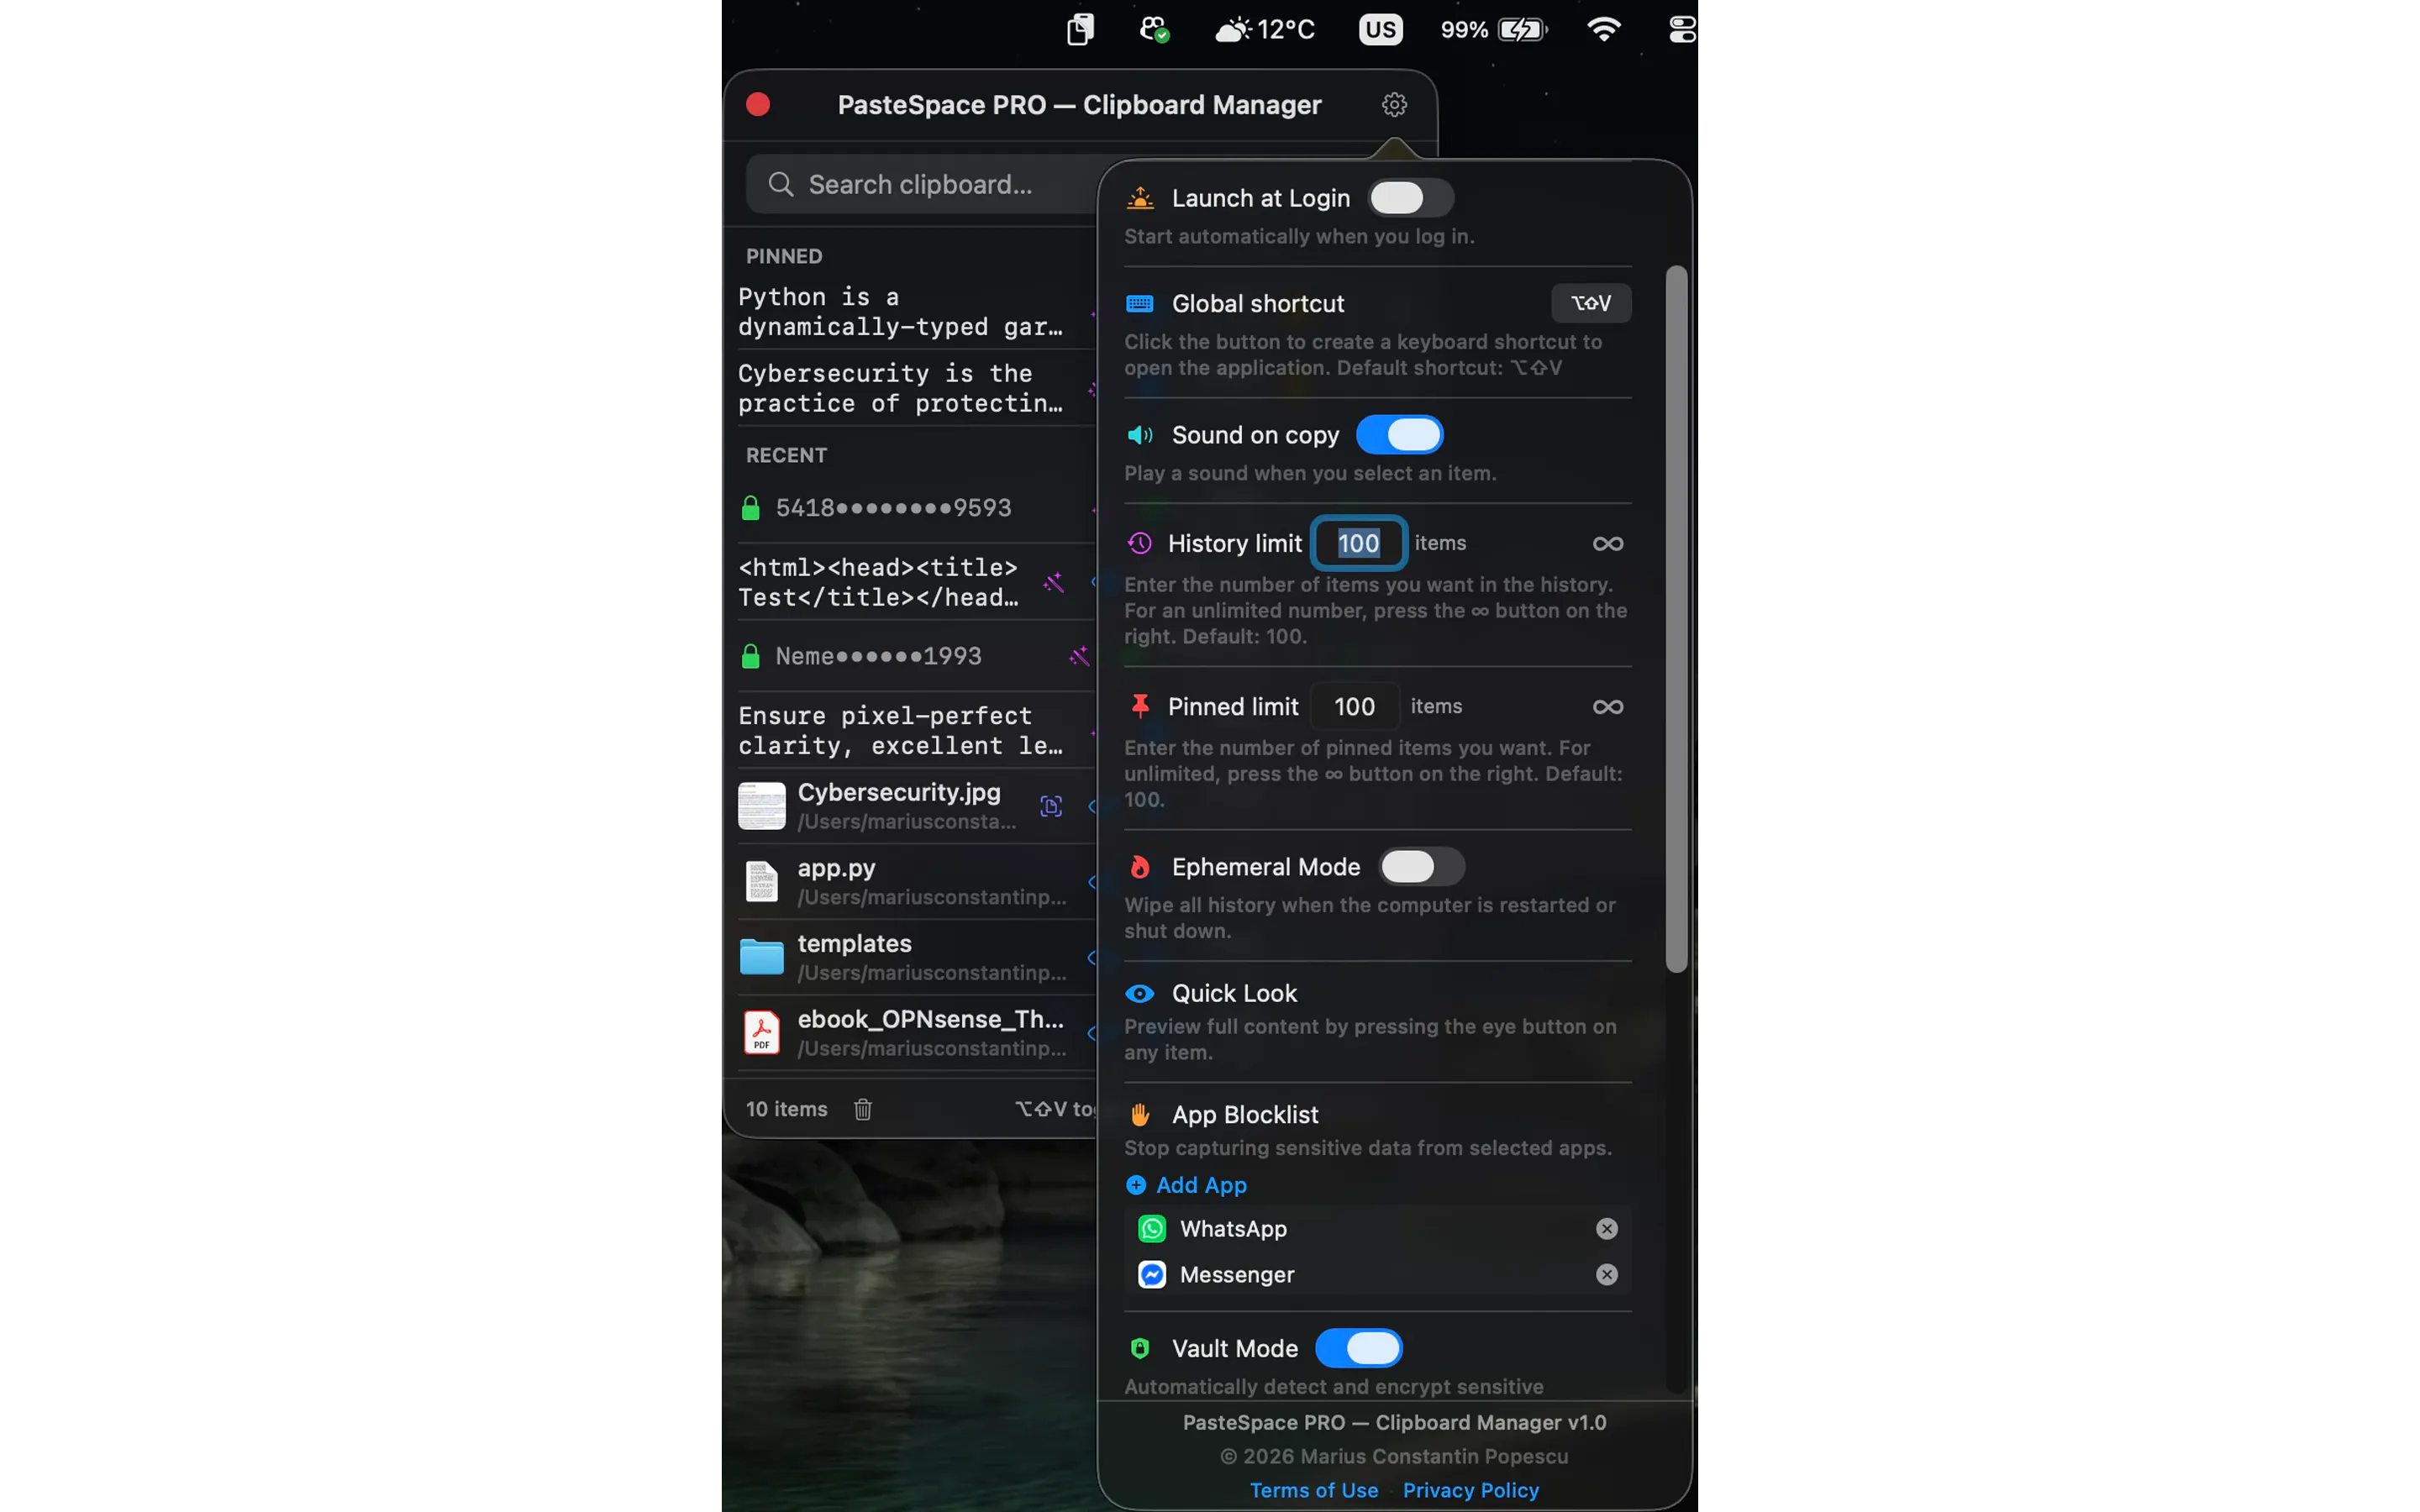Image resolution: width=2420 pixels, height=1512 pixels.
Task: Click the Ephemeral Mode flame icon
Action: coord(1139,867)
